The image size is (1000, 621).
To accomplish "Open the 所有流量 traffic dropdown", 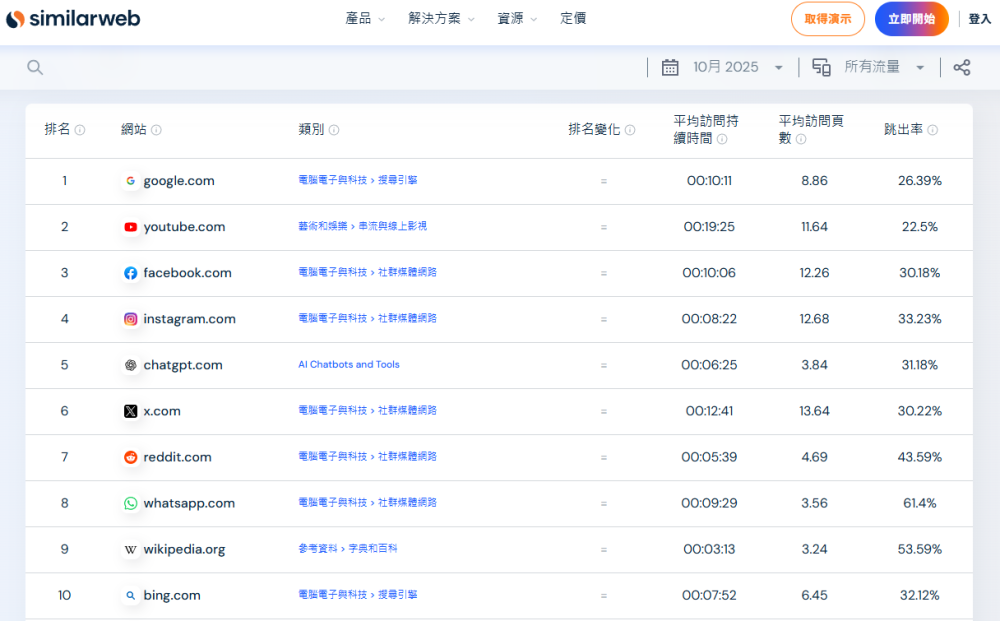I will (x=884, y=67).
